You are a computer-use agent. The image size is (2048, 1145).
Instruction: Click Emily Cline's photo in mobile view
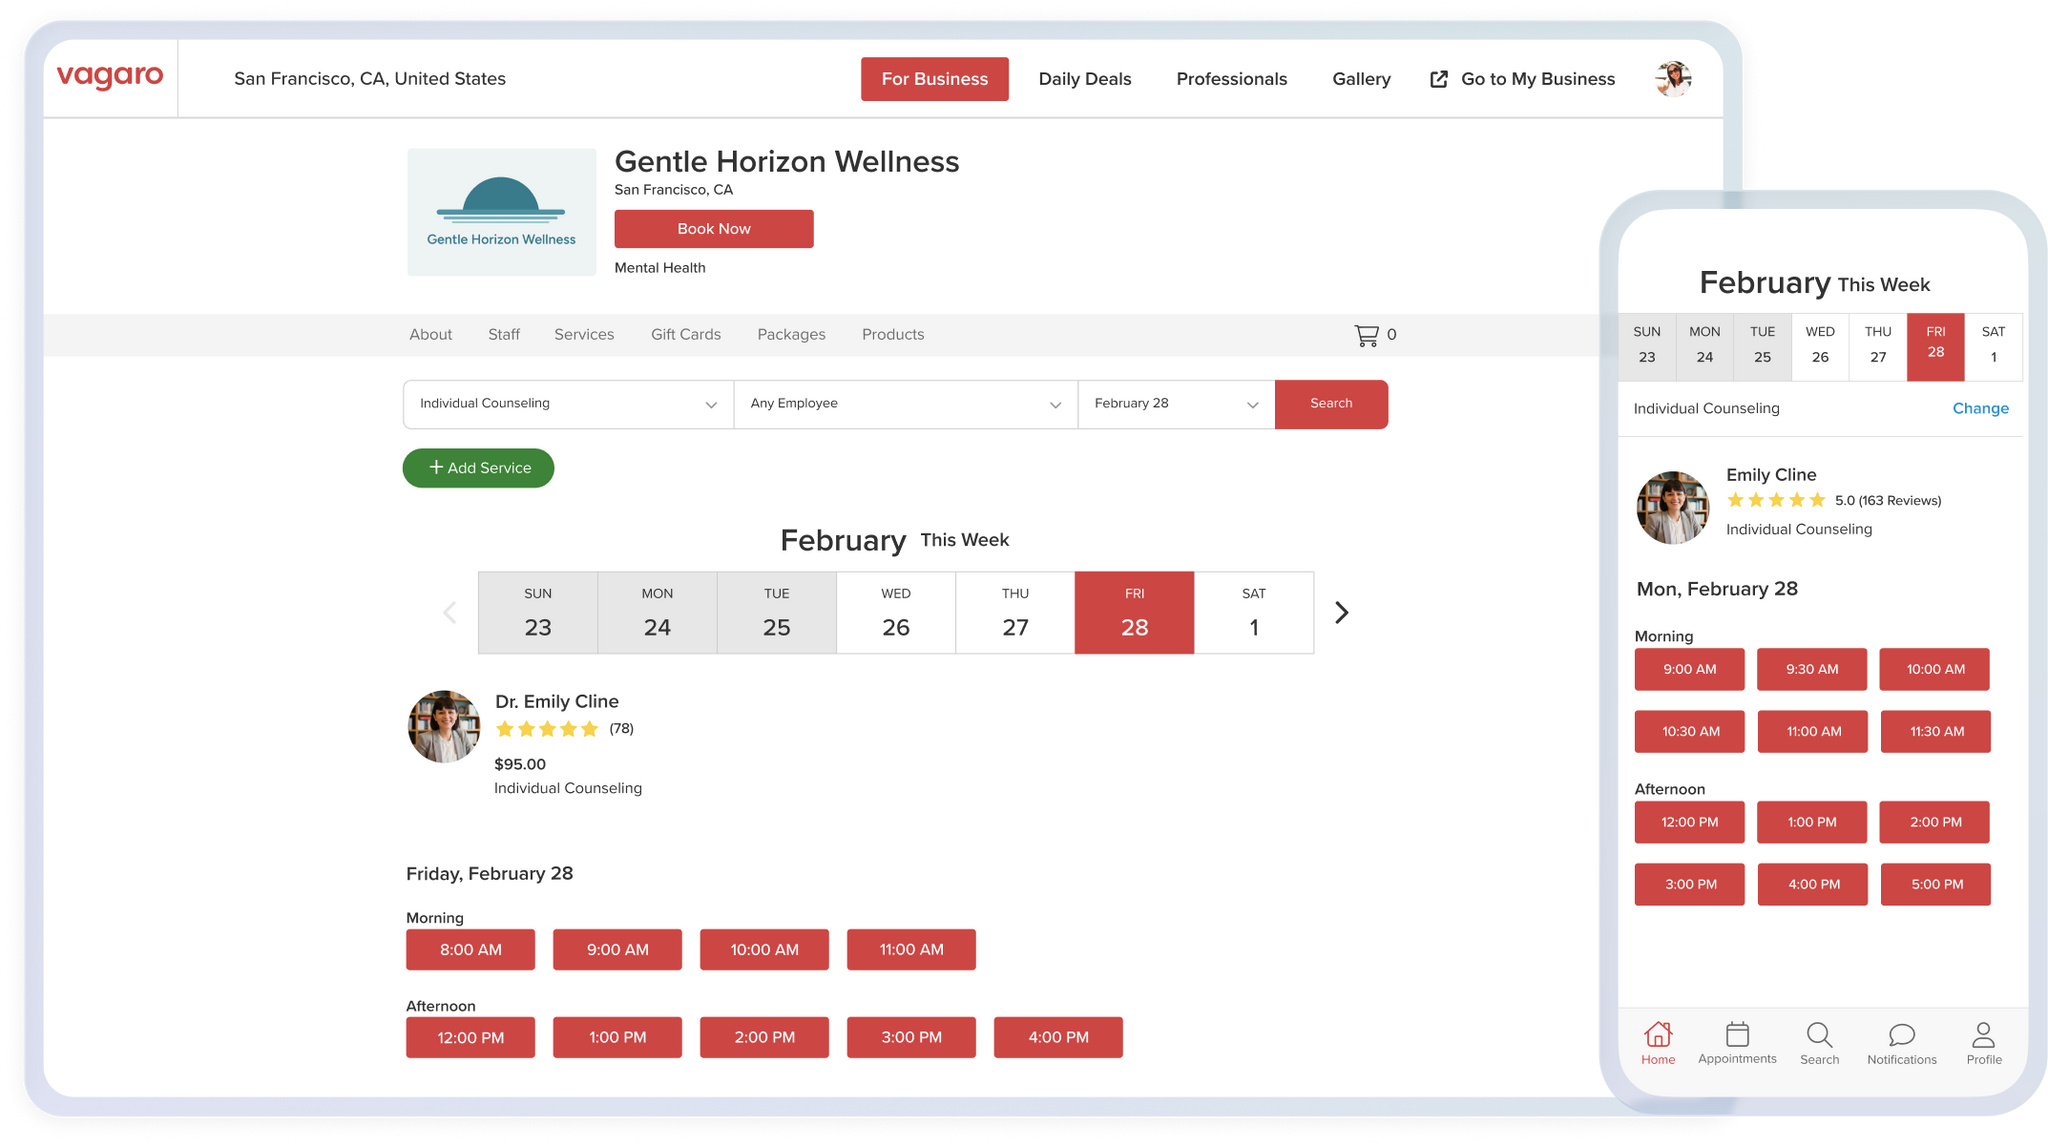pos(1673,508)
